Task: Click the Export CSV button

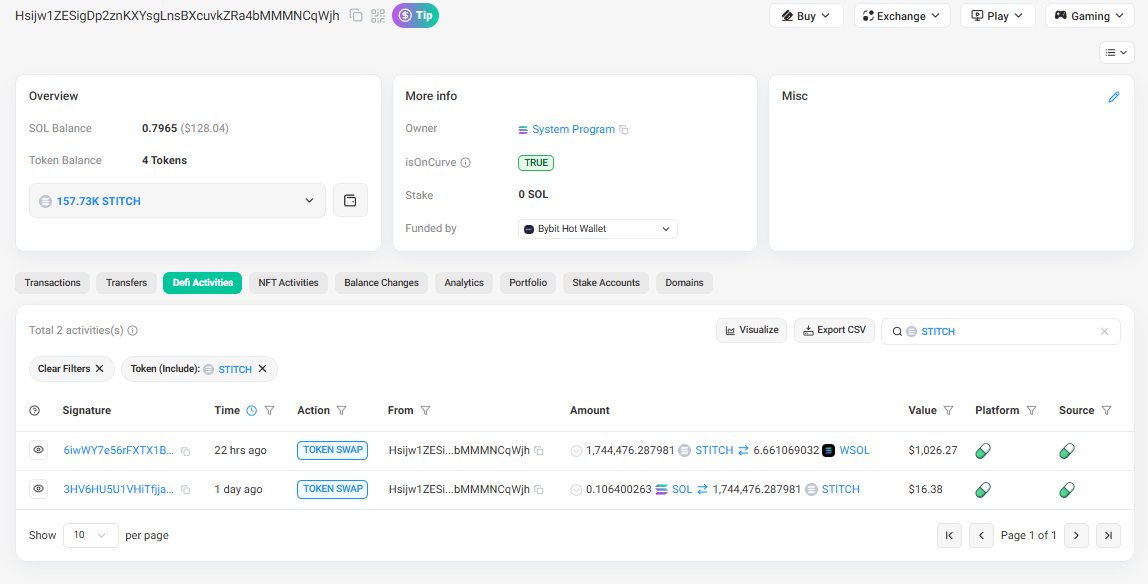Action: point(835,331)
